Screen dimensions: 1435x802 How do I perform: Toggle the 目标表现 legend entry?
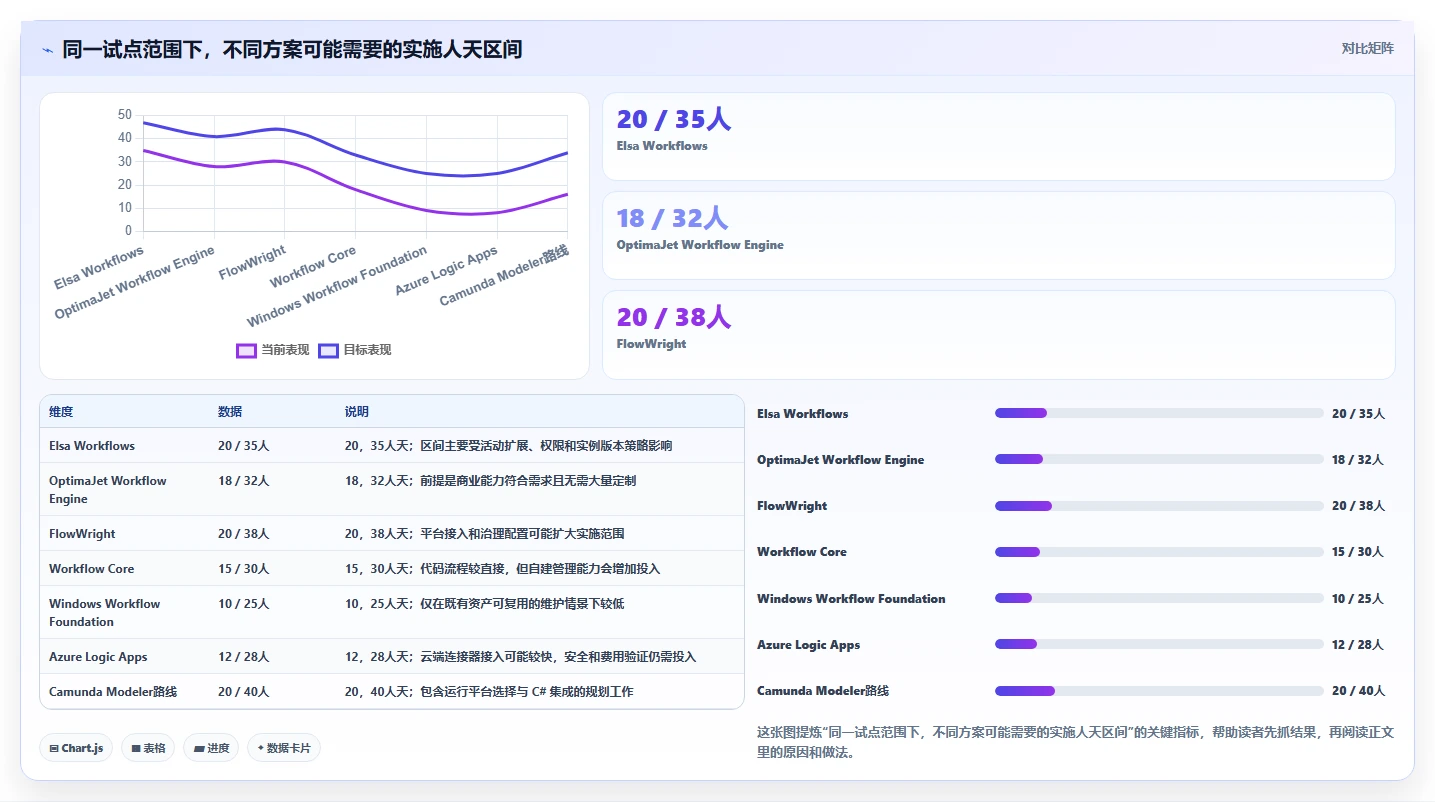(355, 350)
